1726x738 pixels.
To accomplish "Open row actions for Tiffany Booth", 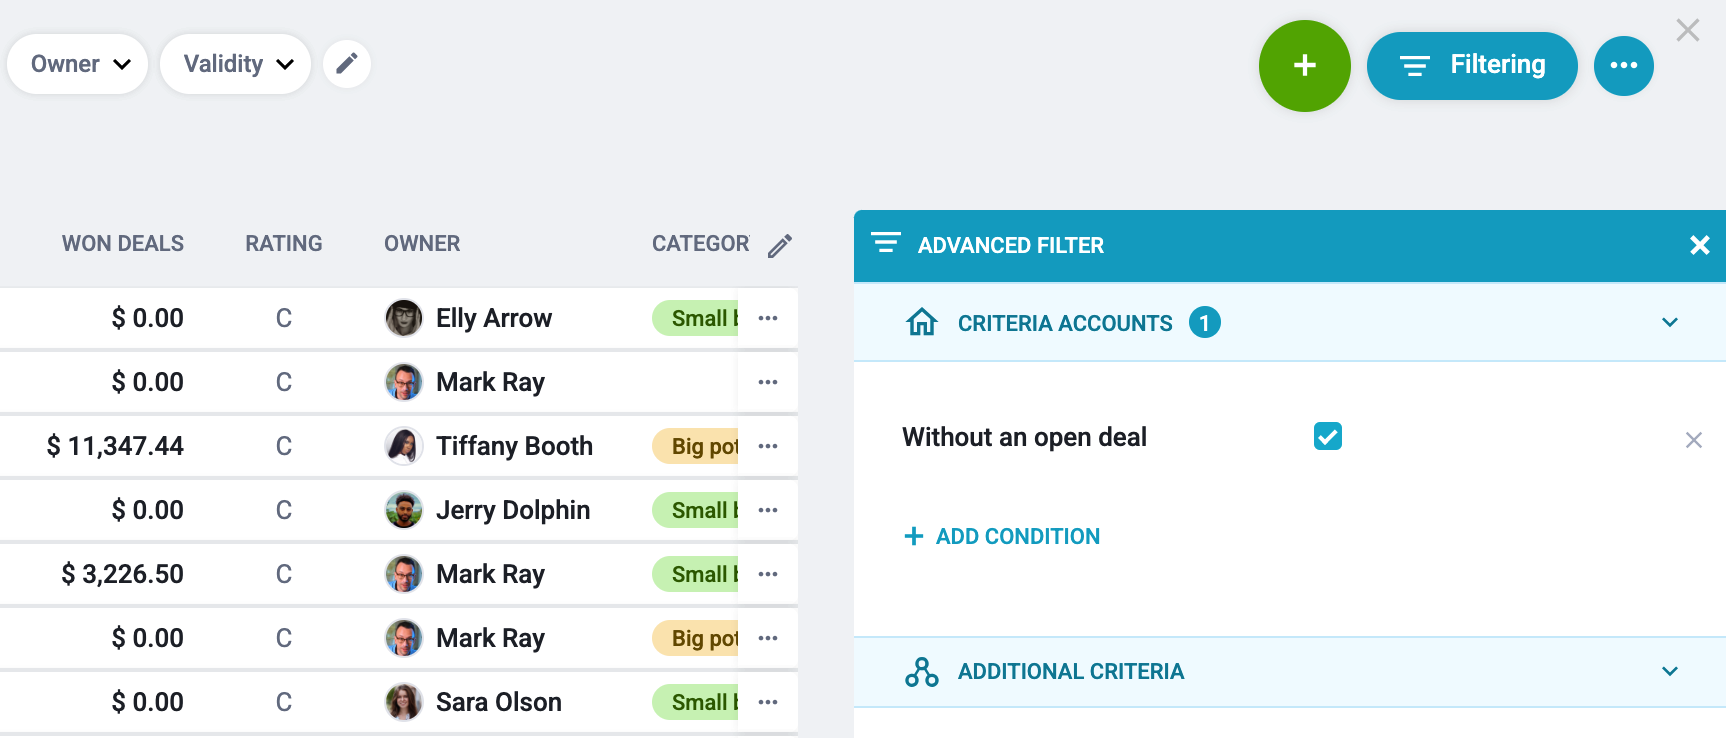I will coord(768,446).
